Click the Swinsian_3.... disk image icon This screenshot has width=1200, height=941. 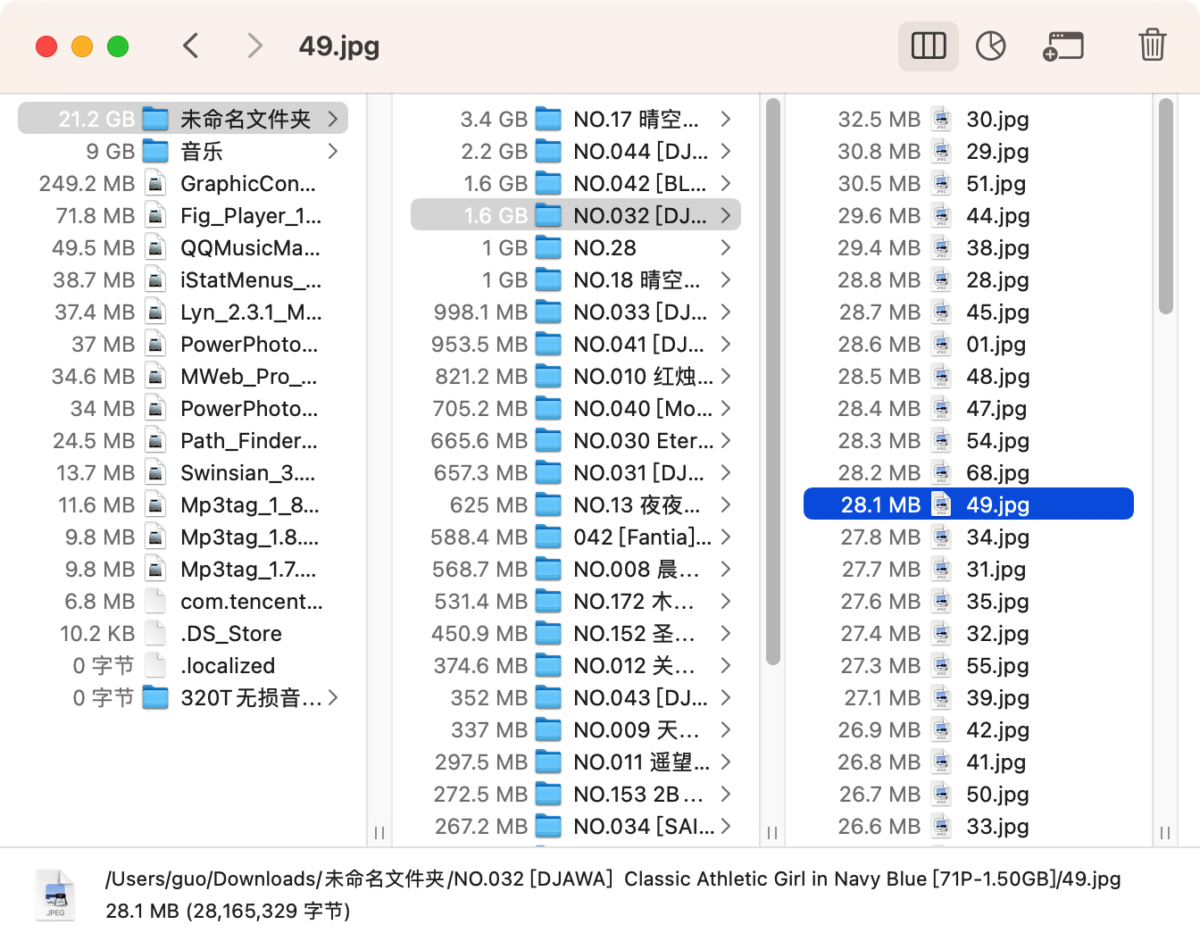(x=155, y=472)
